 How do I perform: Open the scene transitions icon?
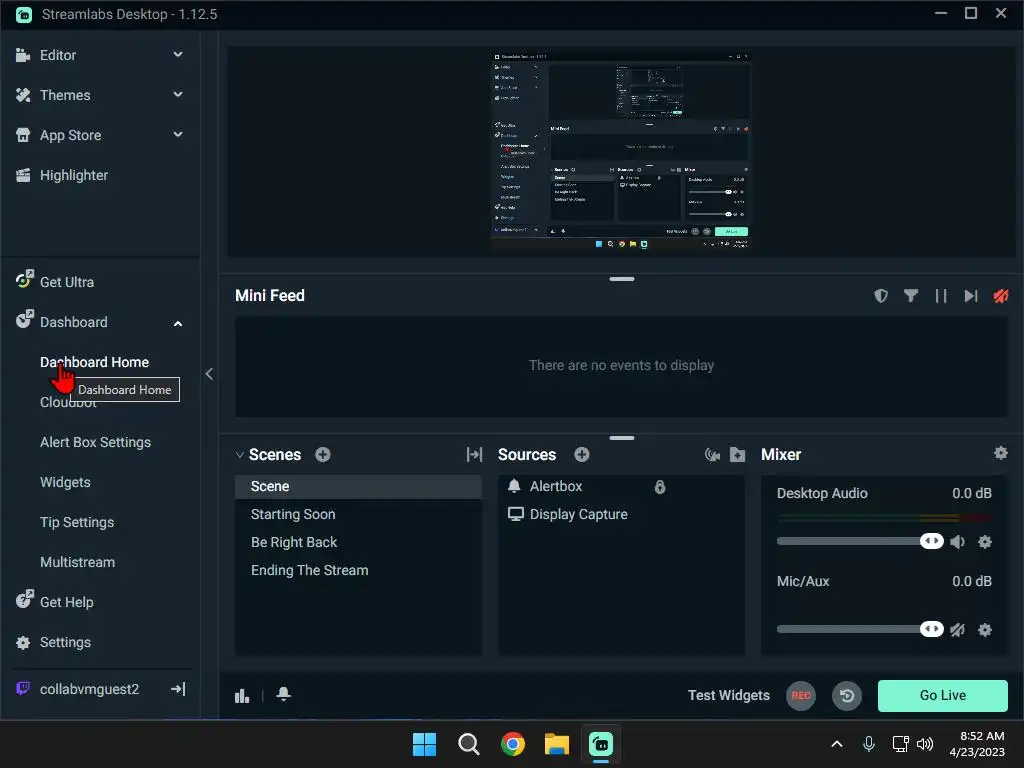pos(474,455)
